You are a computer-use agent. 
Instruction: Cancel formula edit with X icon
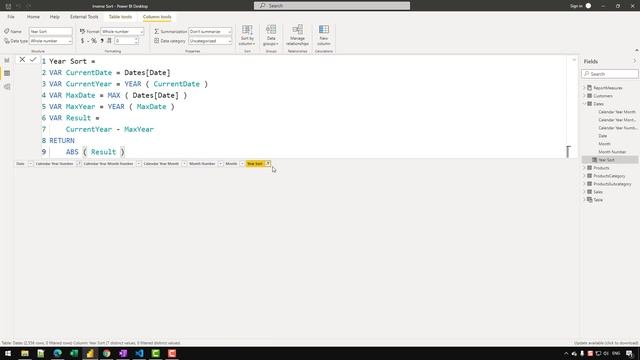pos(22,60)
